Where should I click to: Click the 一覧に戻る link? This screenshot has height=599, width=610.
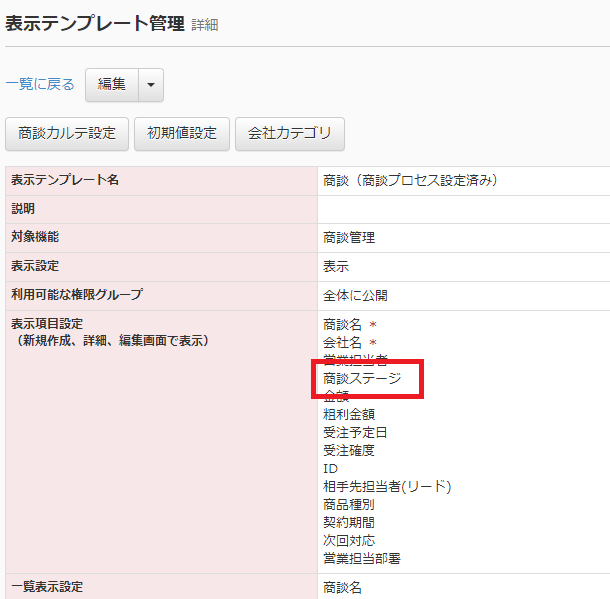[x=40, y=84]
